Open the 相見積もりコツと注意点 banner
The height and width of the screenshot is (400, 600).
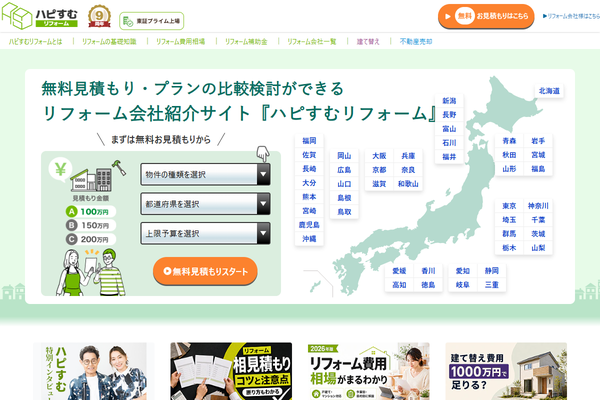[231, 371]
